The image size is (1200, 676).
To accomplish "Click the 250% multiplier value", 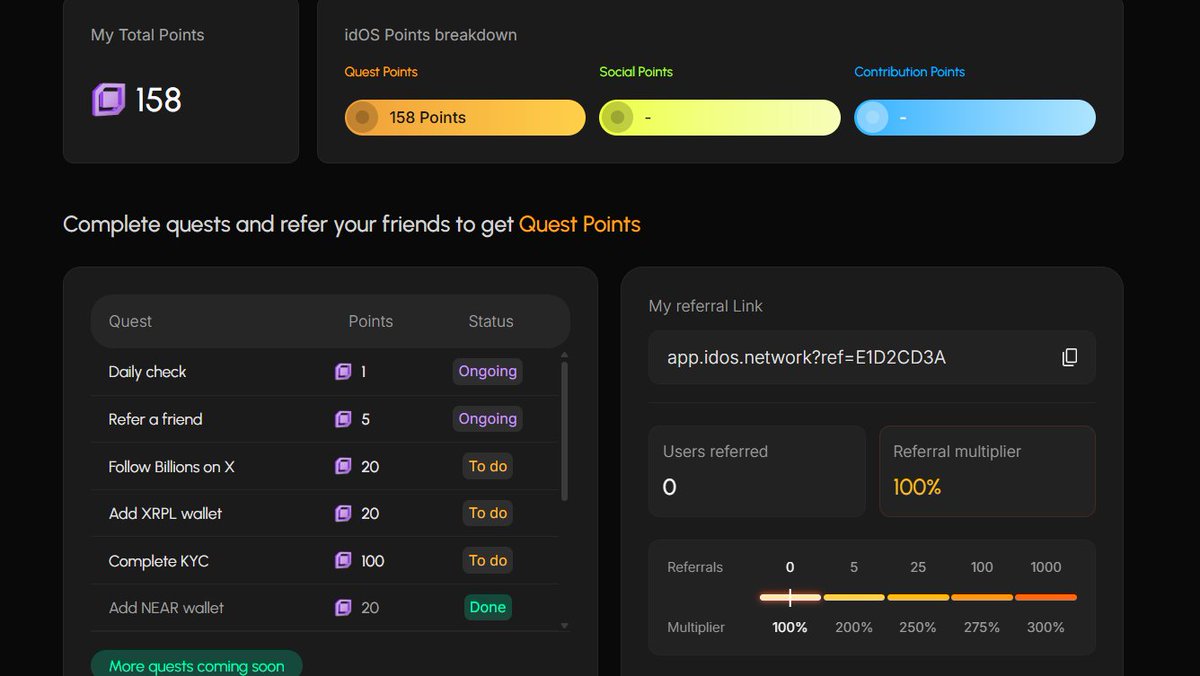I will pos(918,627).
